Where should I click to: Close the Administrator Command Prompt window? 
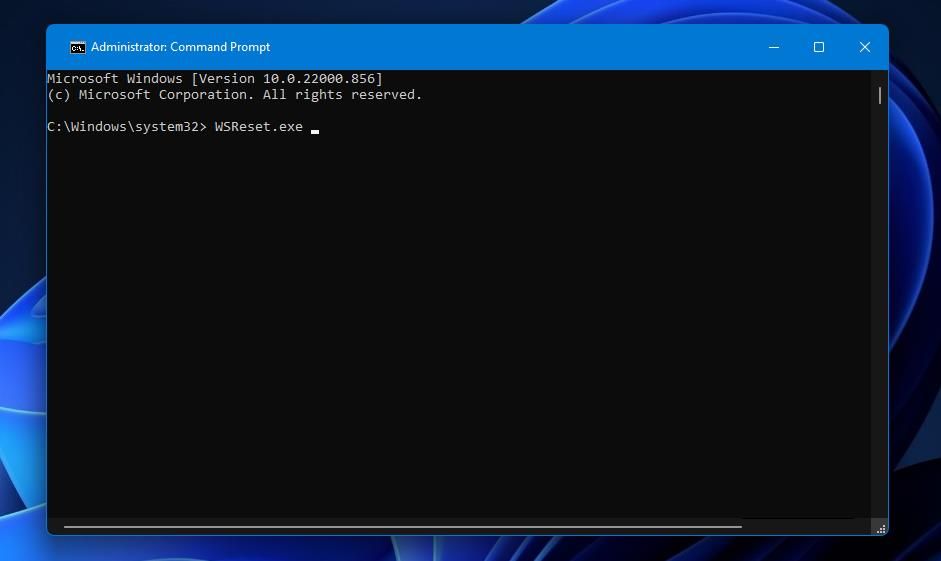coord(865,47)
